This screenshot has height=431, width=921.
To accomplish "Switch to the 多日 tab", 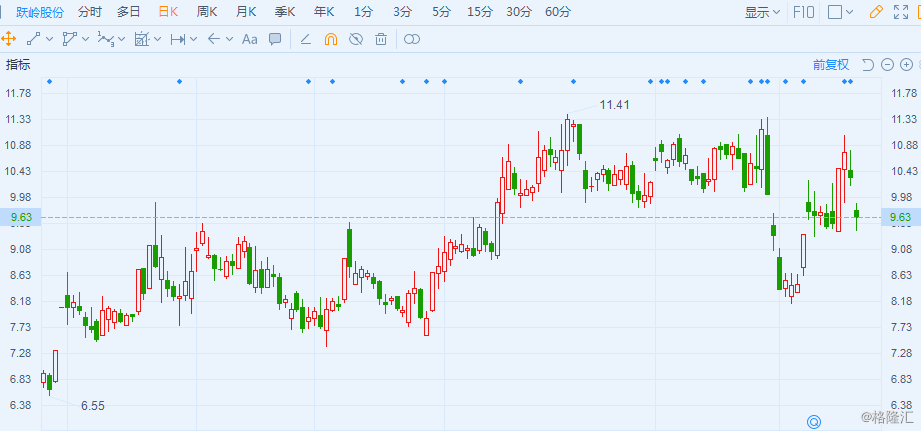I will coord(128,12).
